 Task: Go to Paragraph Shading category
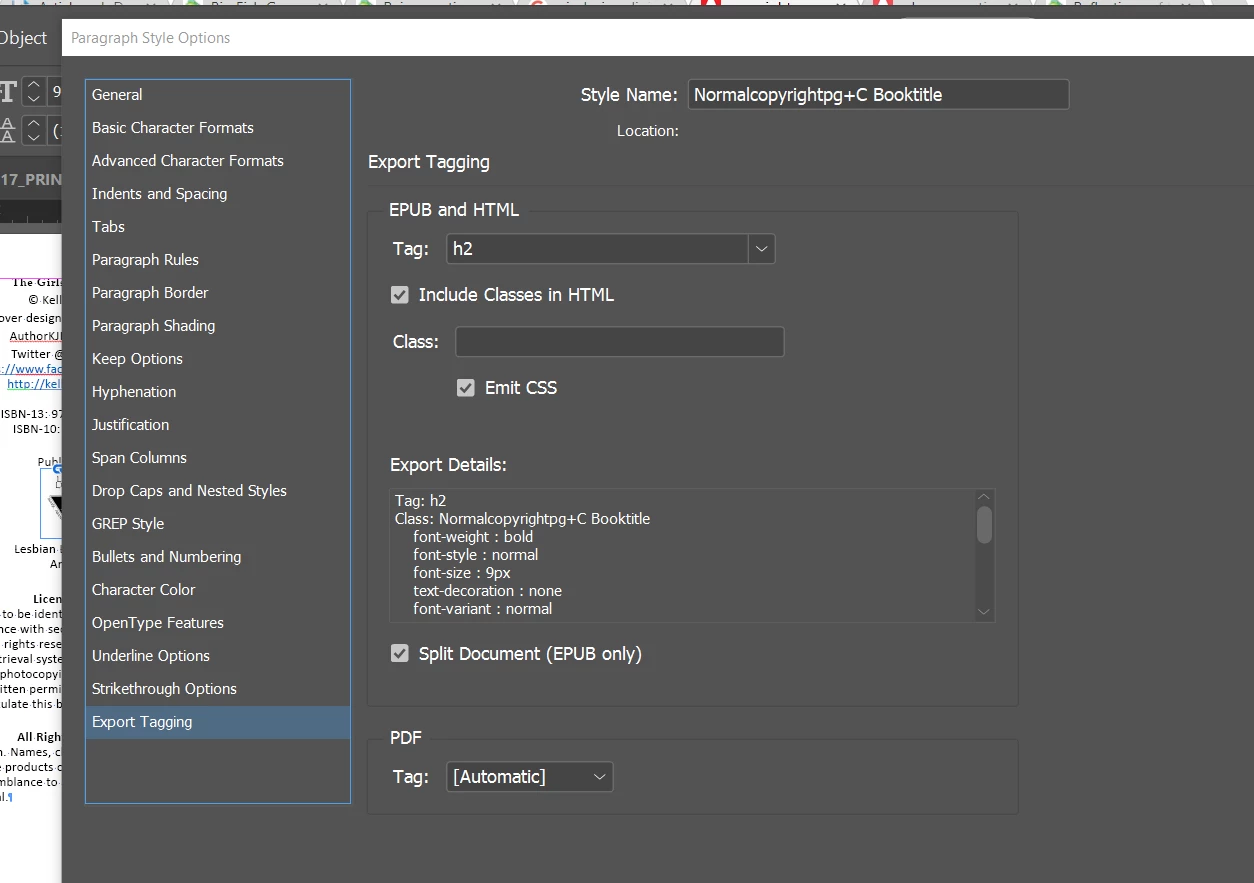click(x=218, y=326)
